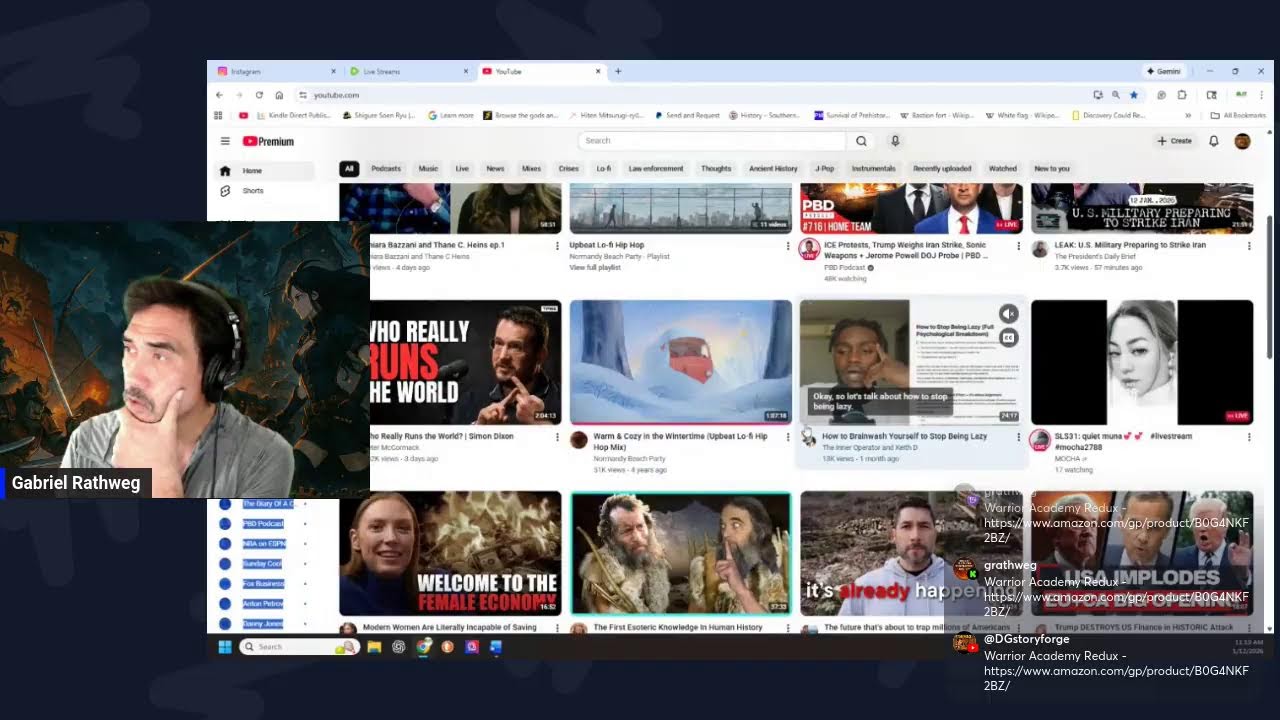The height and width of the screenshot is (720, 1280).
Task: Open the NBA on ESPN subscription
Action: [x=263, y=544]
